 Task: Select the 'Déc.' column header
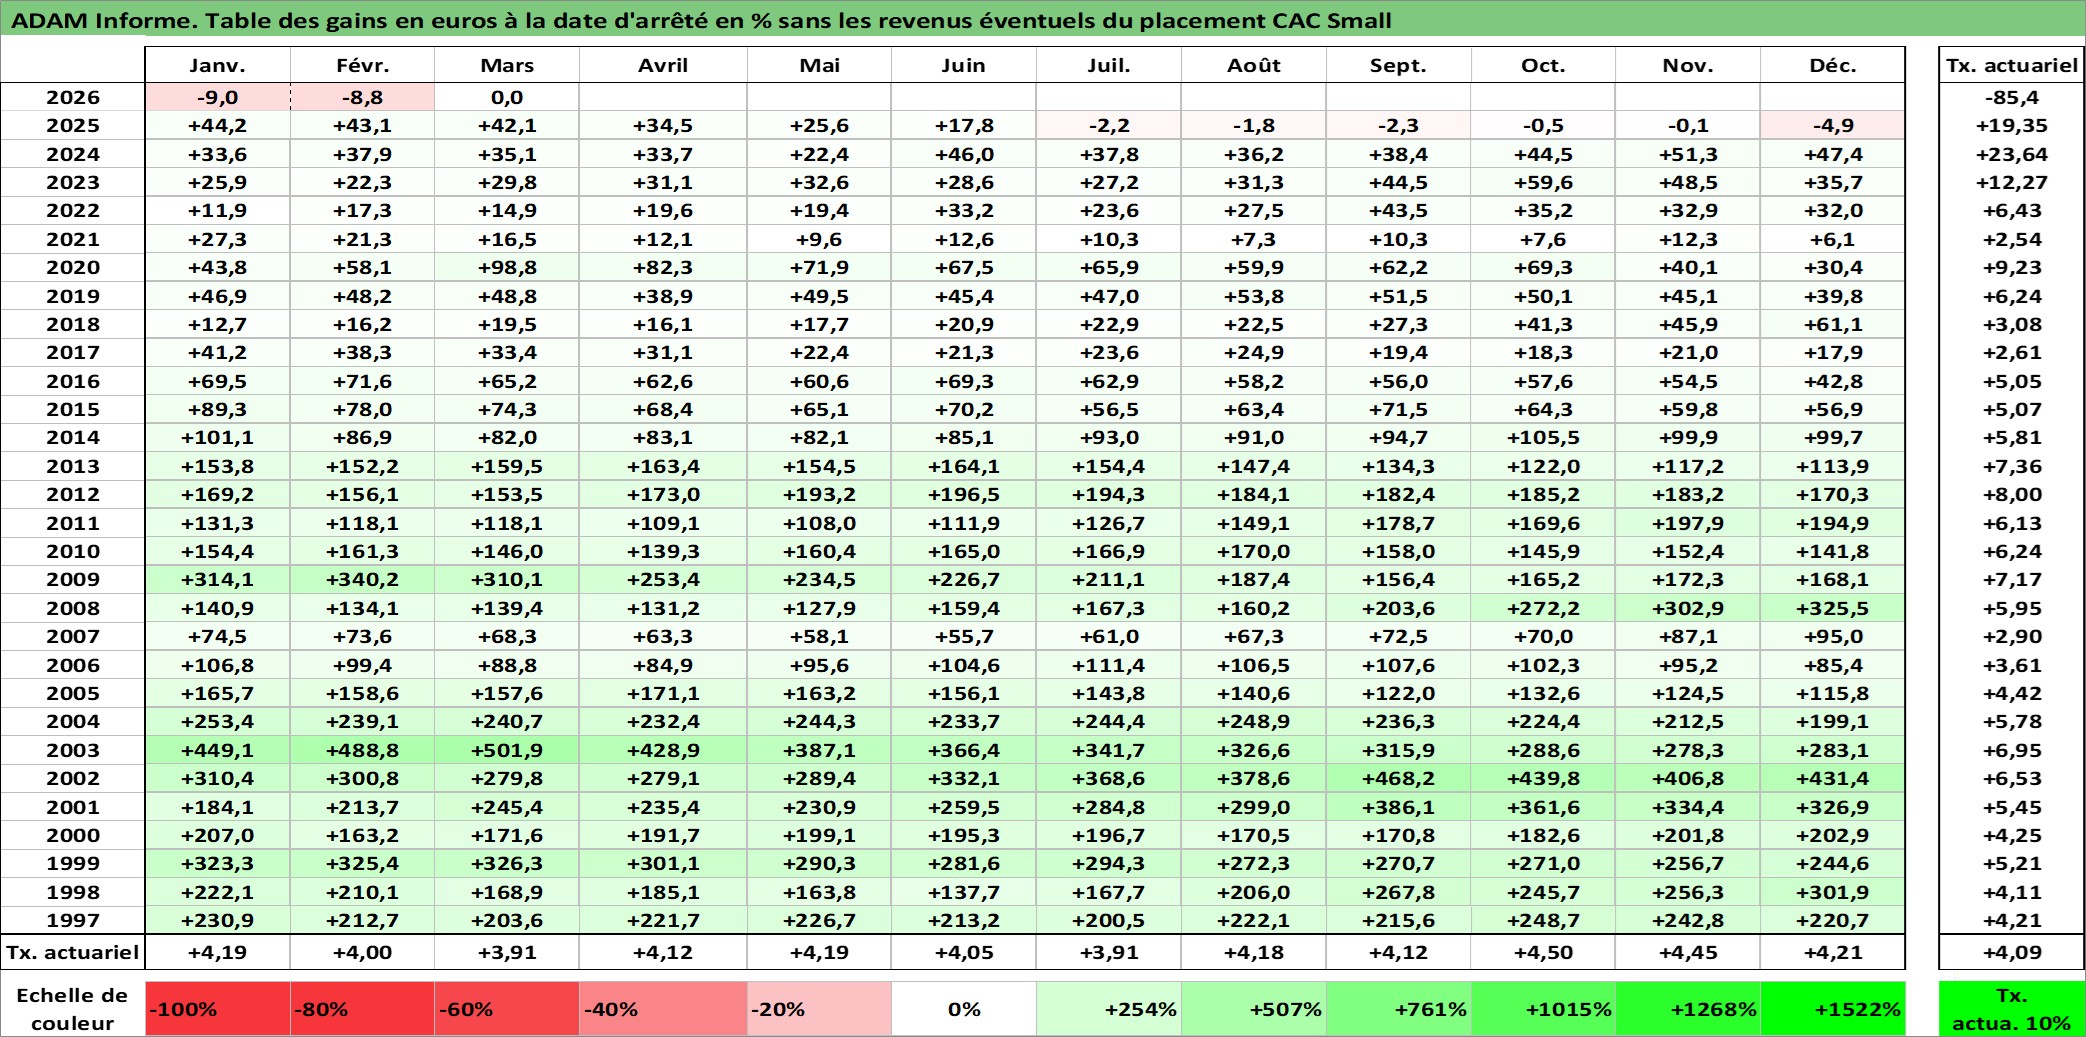1833,65
